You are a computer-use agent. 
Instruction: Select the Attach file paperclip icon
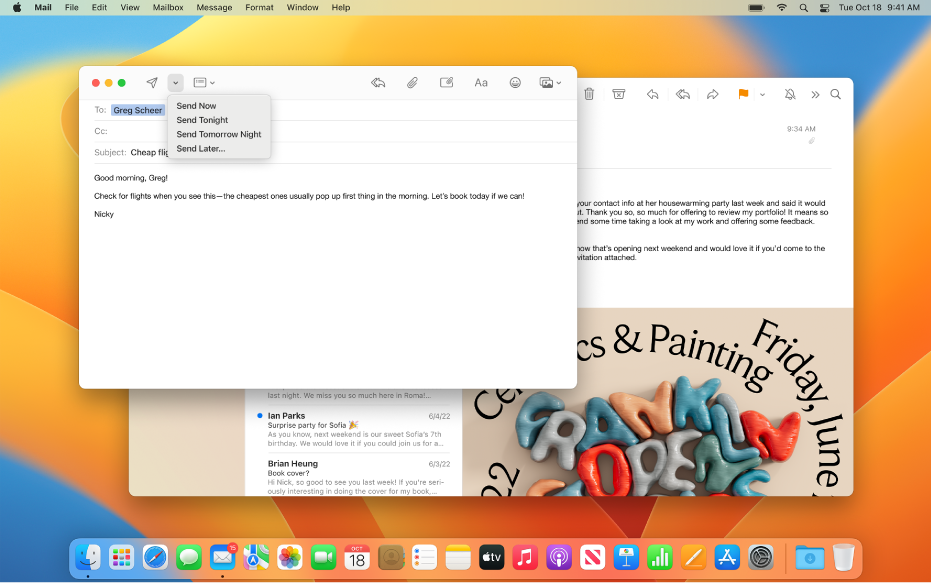tap(413, 83)
